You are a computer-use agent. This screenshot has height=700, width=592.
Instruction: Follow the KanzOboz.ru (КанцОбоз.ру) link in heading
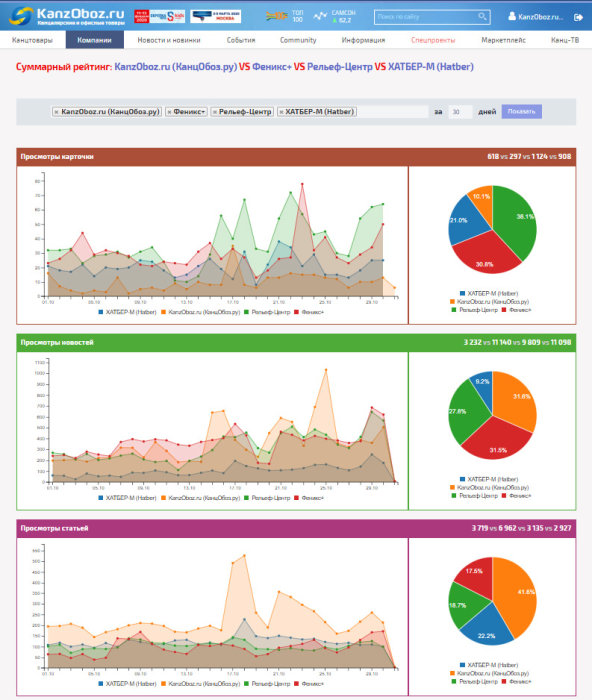(175, 67)
